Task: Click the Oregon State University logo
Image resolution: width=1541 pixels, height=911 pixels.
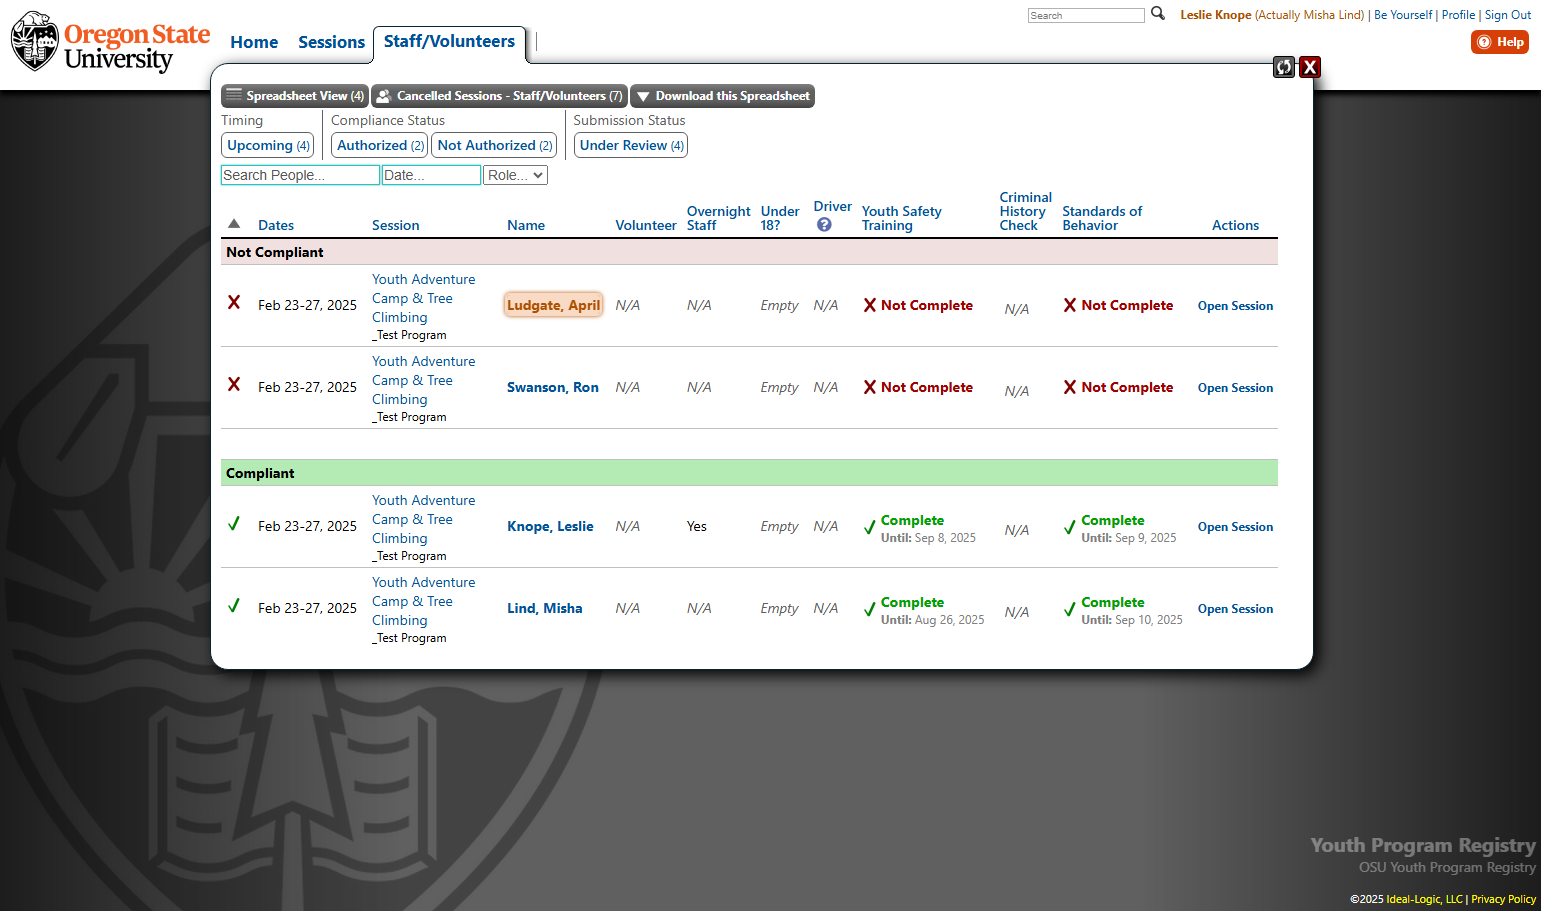Action: point(111,42)
